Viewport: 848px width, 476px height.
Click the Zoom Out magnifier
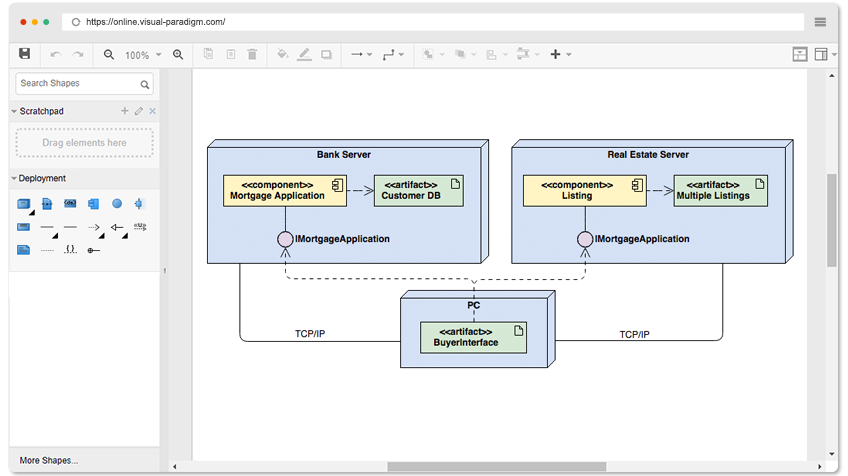tap(109, 54)
